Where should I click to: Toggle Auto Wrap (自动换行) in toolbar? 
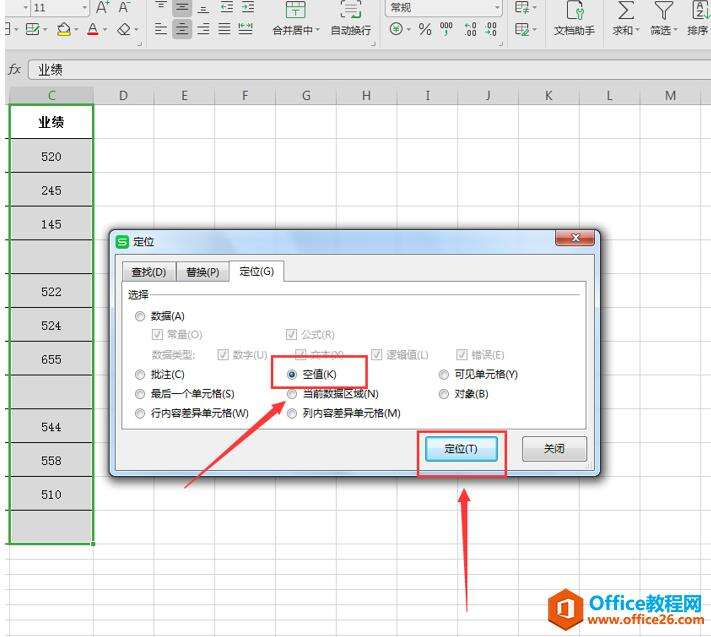350,10
